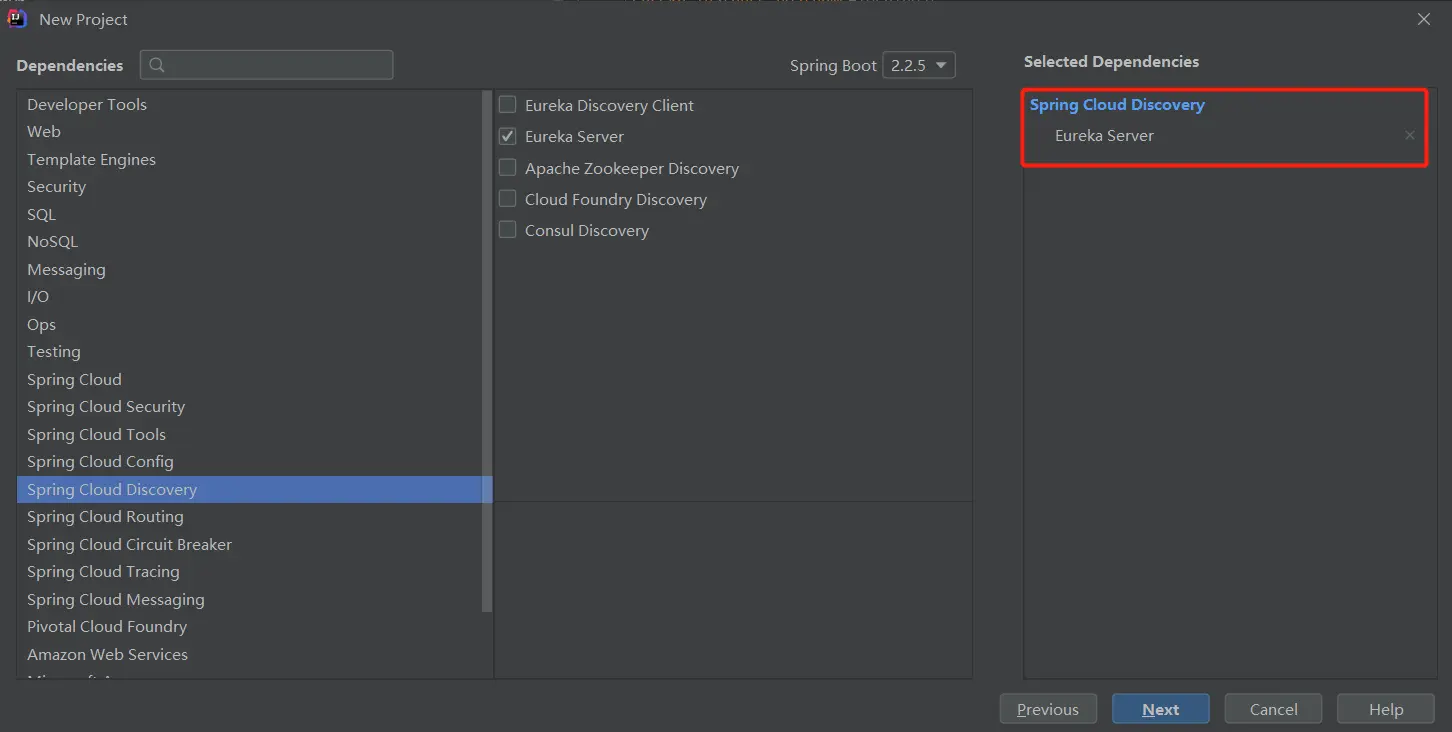Click the IntelliJ IDEA logo icon in title bar
The image size is (1452, 732).
tap(17, 19)
